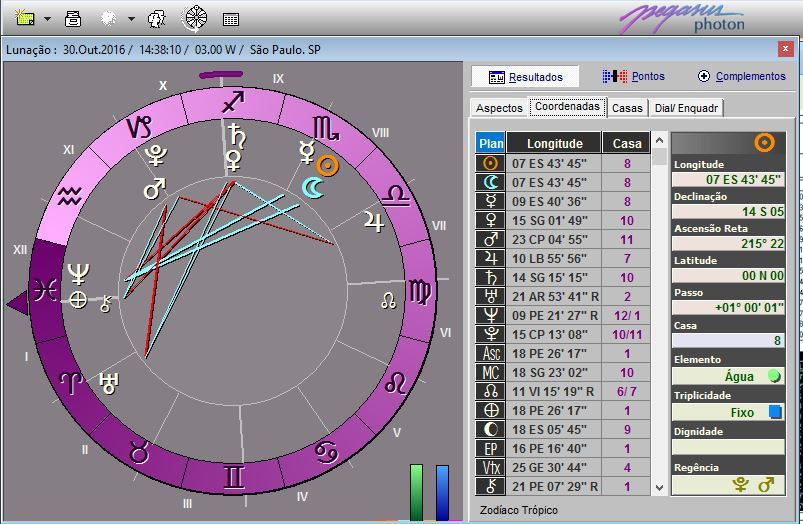Select the Sun row icon in table
The image size is (803, 524).
click(x=490, y=163)
